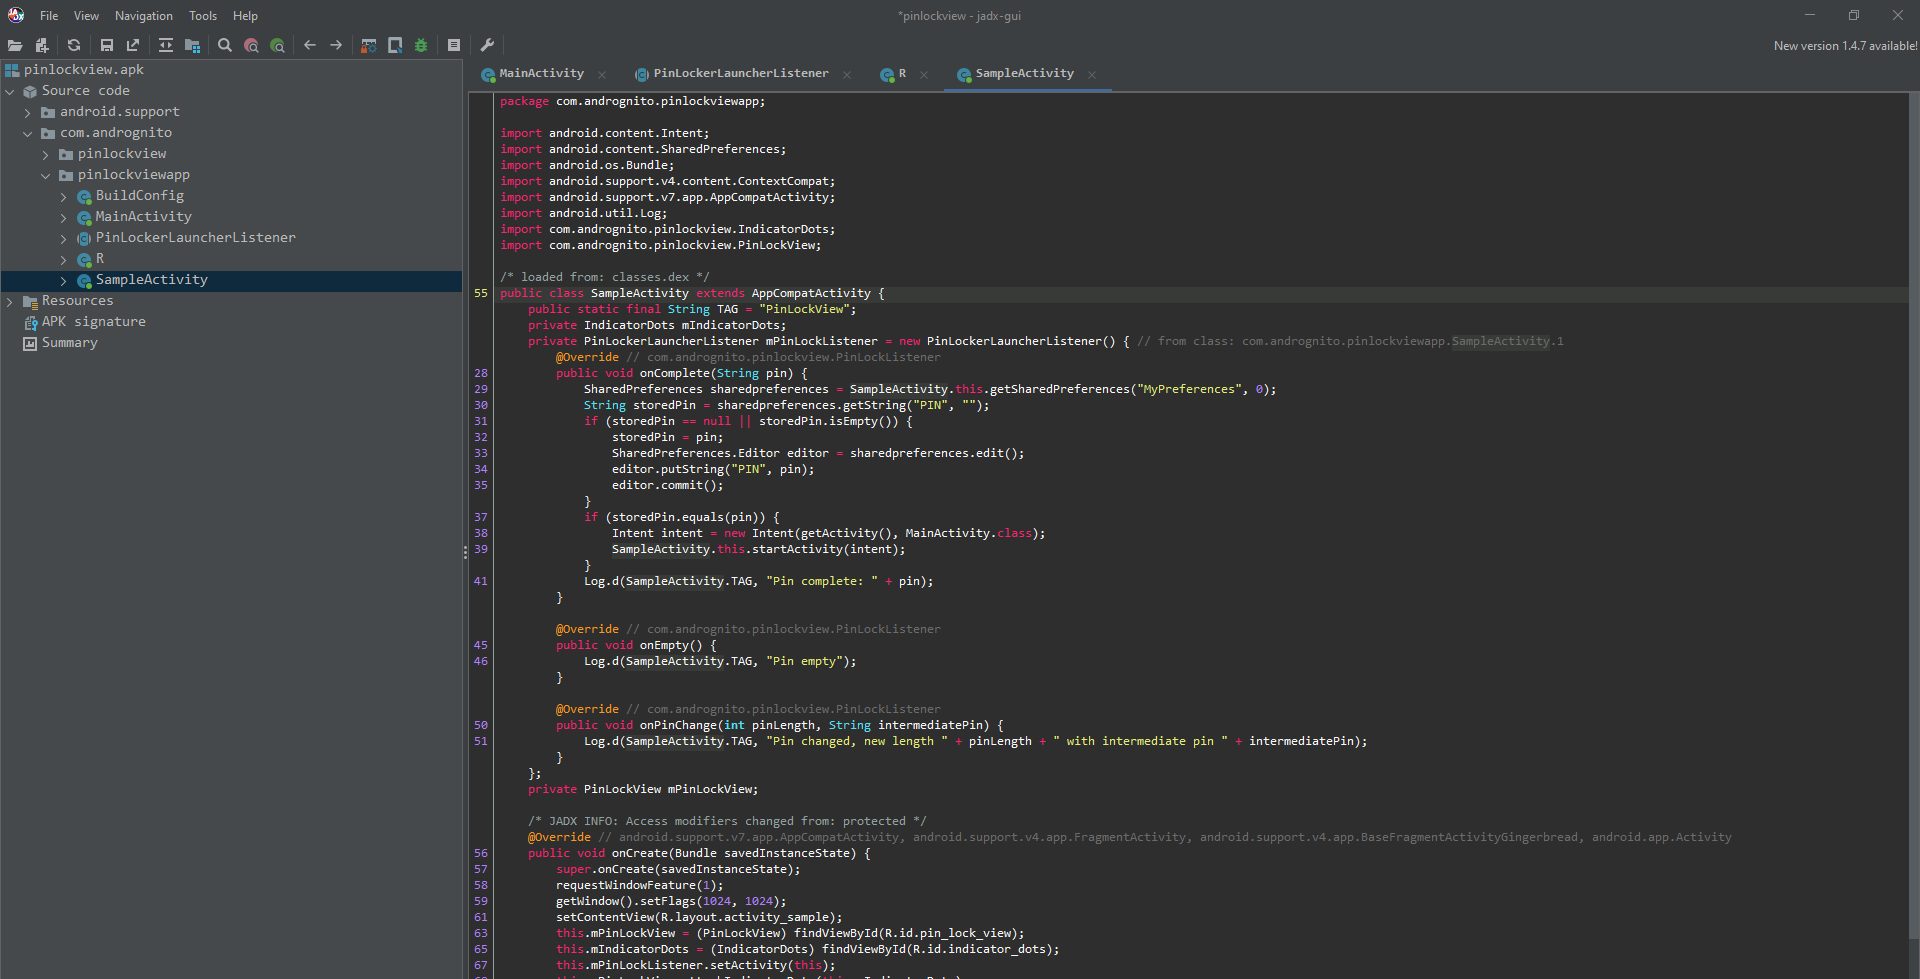Viewport: 1920px width, 979px height.
Task: Click the Resources folder in the tree
Action: coord(77,301)
